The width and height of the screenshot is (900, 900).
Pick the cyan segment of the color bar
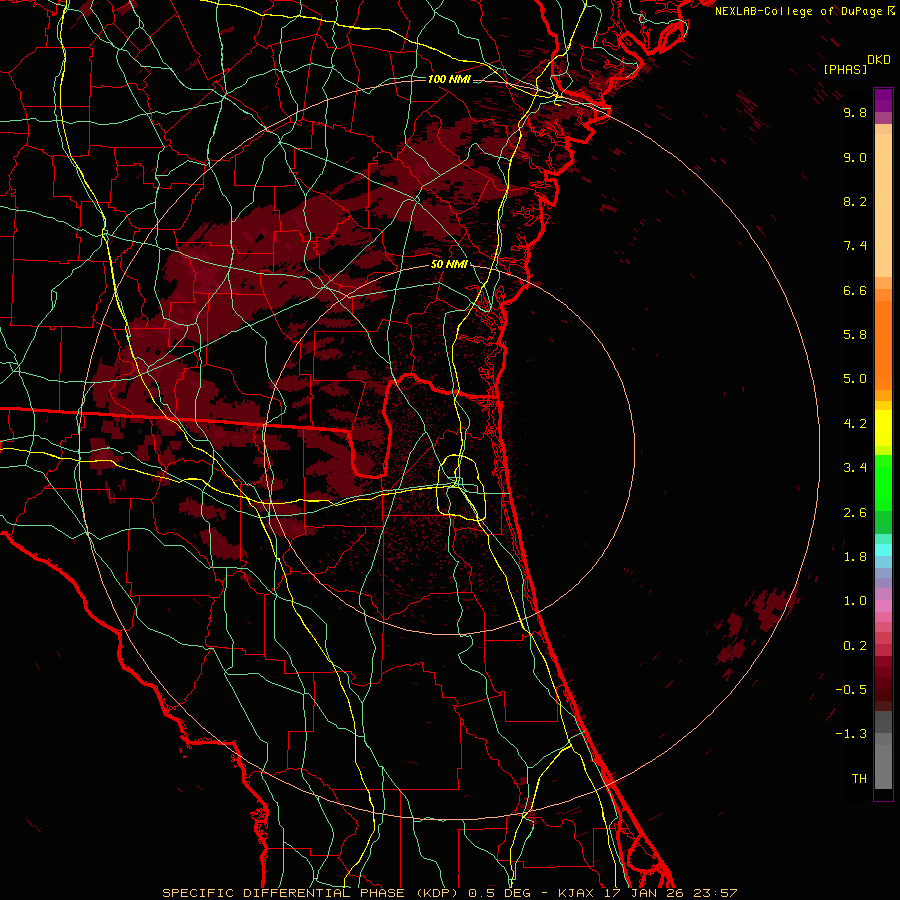pyautogui.click(x=883, y=550)
